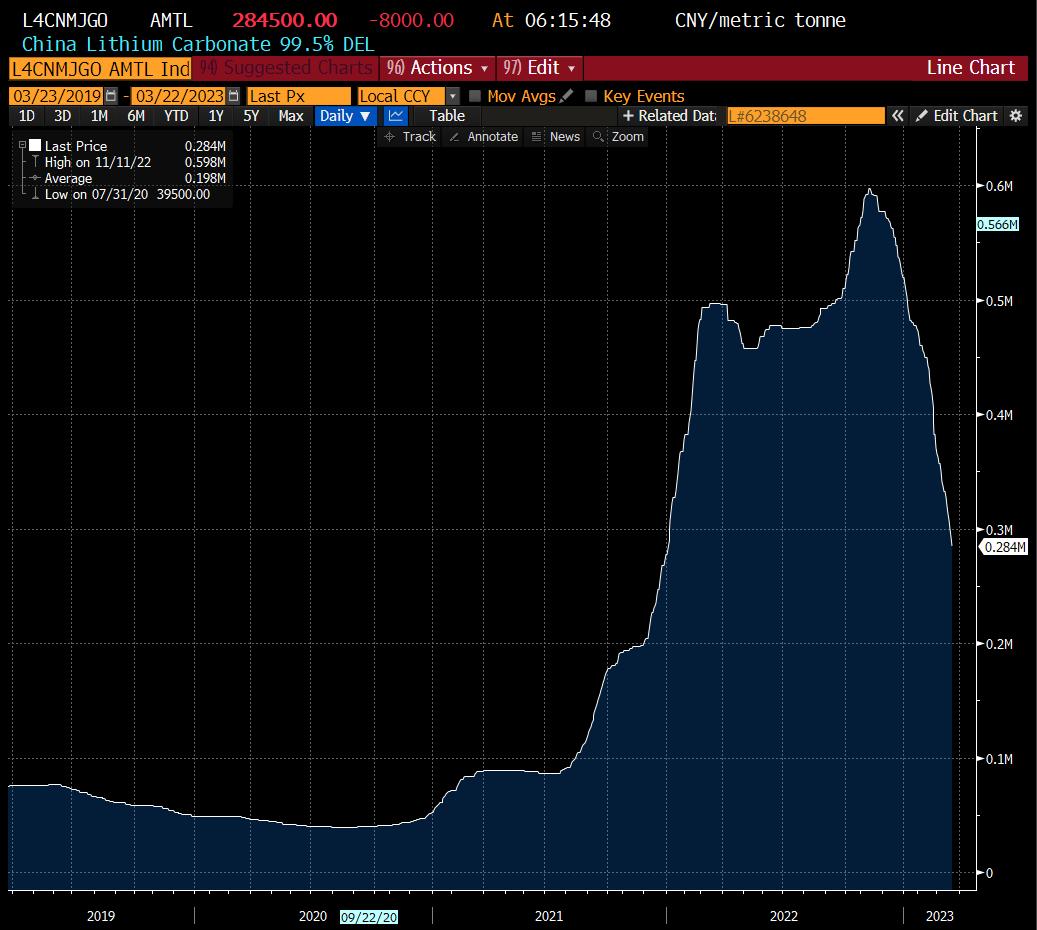Click the L4CNMJGO AMTL Ind security field
Screen dimensions: 1037x930
coord(101,69)
